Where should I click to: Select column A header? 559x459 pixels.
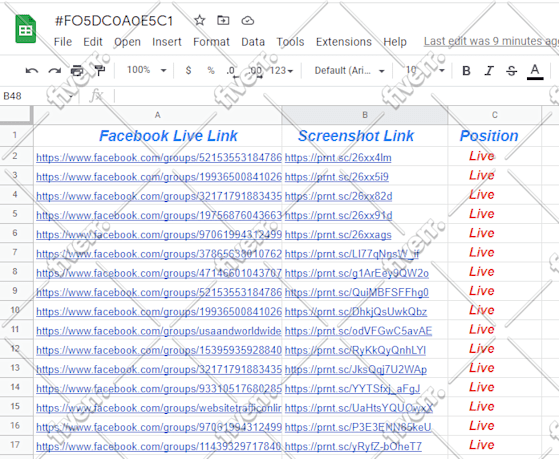[x=158, y=115]
